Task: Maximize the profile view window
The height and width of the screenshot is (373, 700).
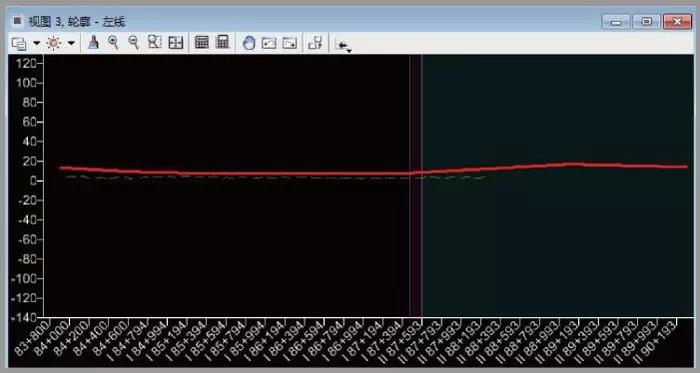Action: (x=646, y=21)
